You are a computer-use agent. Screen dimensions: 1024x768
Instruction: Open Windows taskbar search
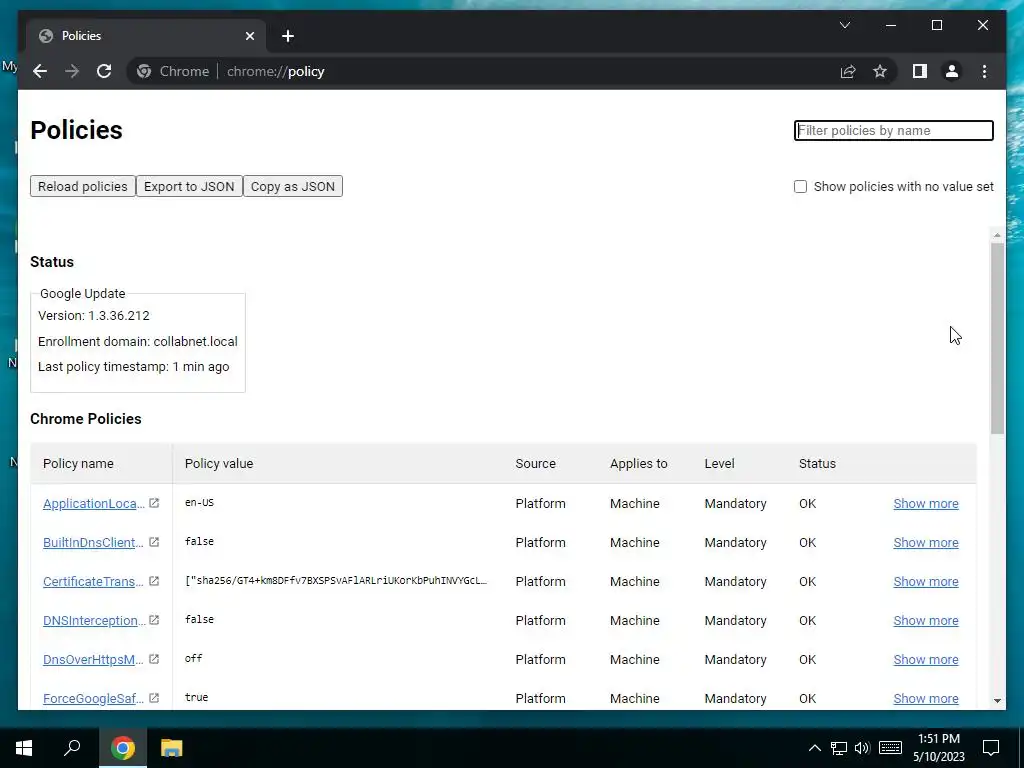pyautogui.click(x=72, y=748)
